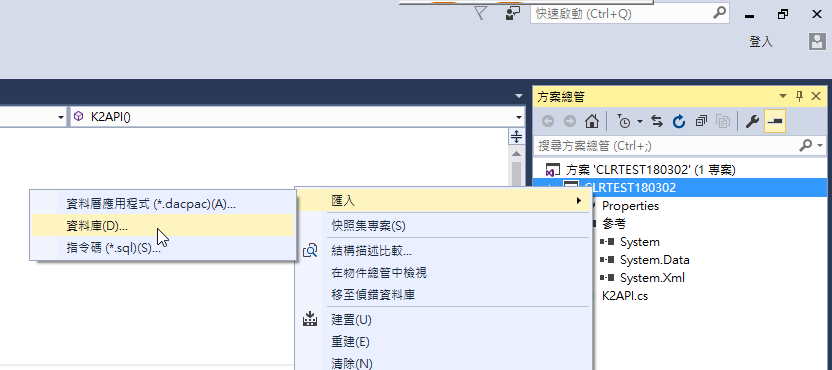Click the notifications flag filter icon
832x370 pixels.
click(480, 13)
